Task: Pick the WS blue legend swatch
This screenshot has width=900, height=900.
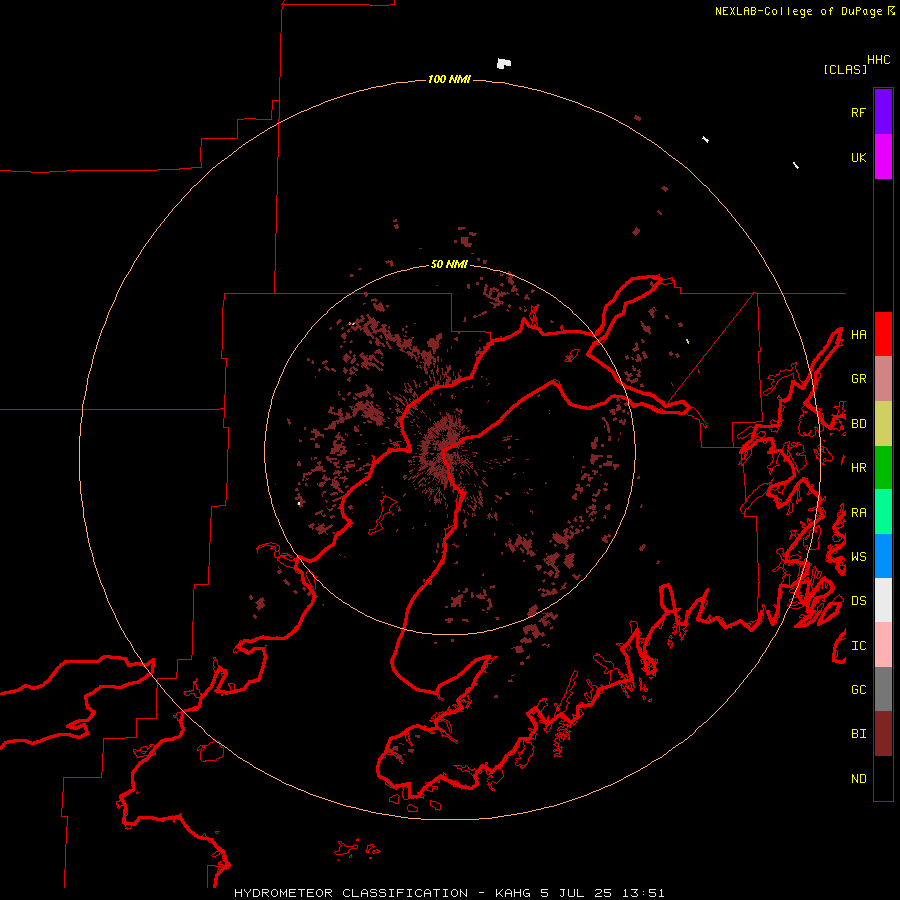Action: pyautogui.click(x=883, y=556)
